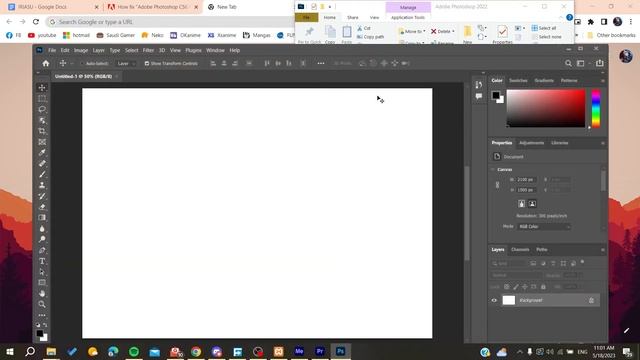Select the Brush tool

pos(42,174)
